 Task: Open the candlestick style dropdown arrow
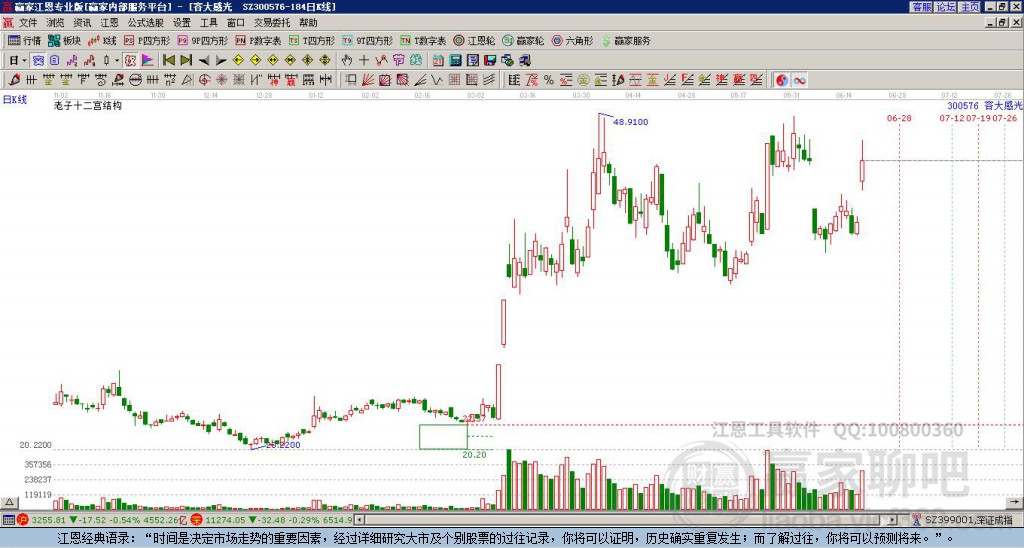[x=117, y=61]
